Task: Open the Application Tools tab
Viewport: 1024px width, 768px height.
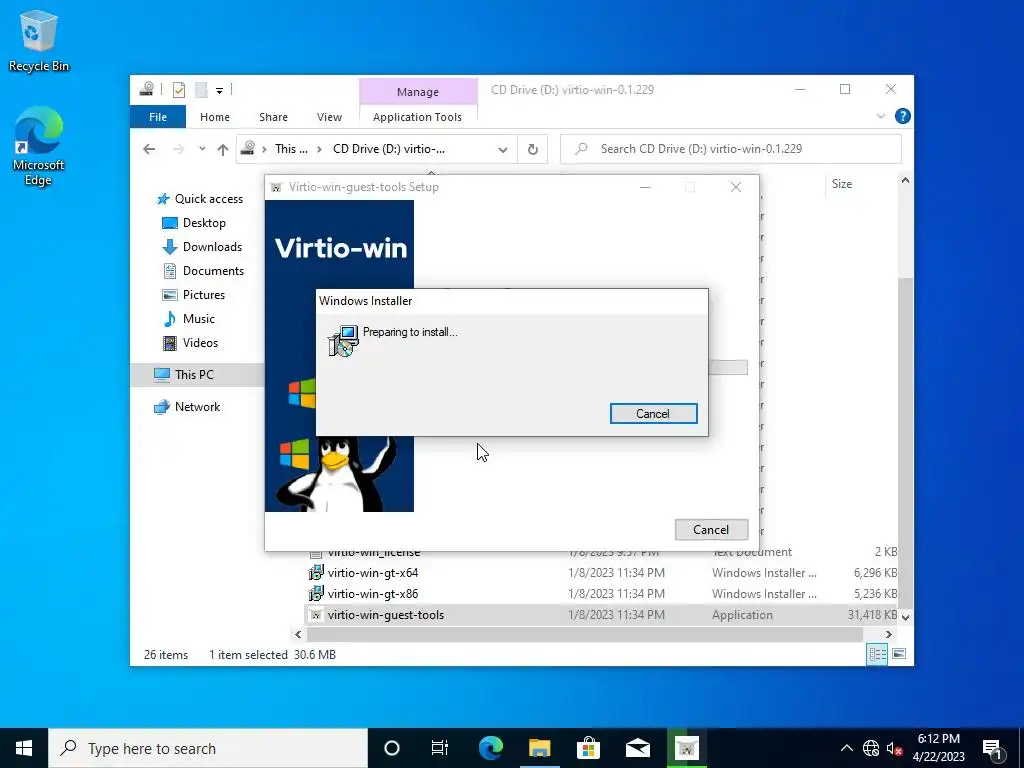Action: [417, 117]
